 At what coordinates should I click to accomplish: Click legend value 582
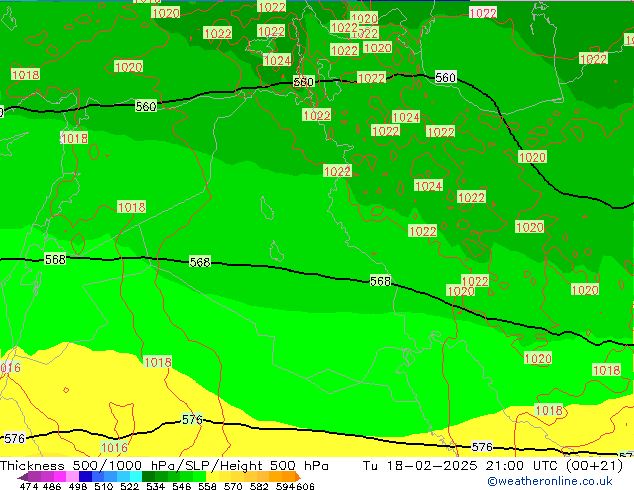tap(259, 486)
